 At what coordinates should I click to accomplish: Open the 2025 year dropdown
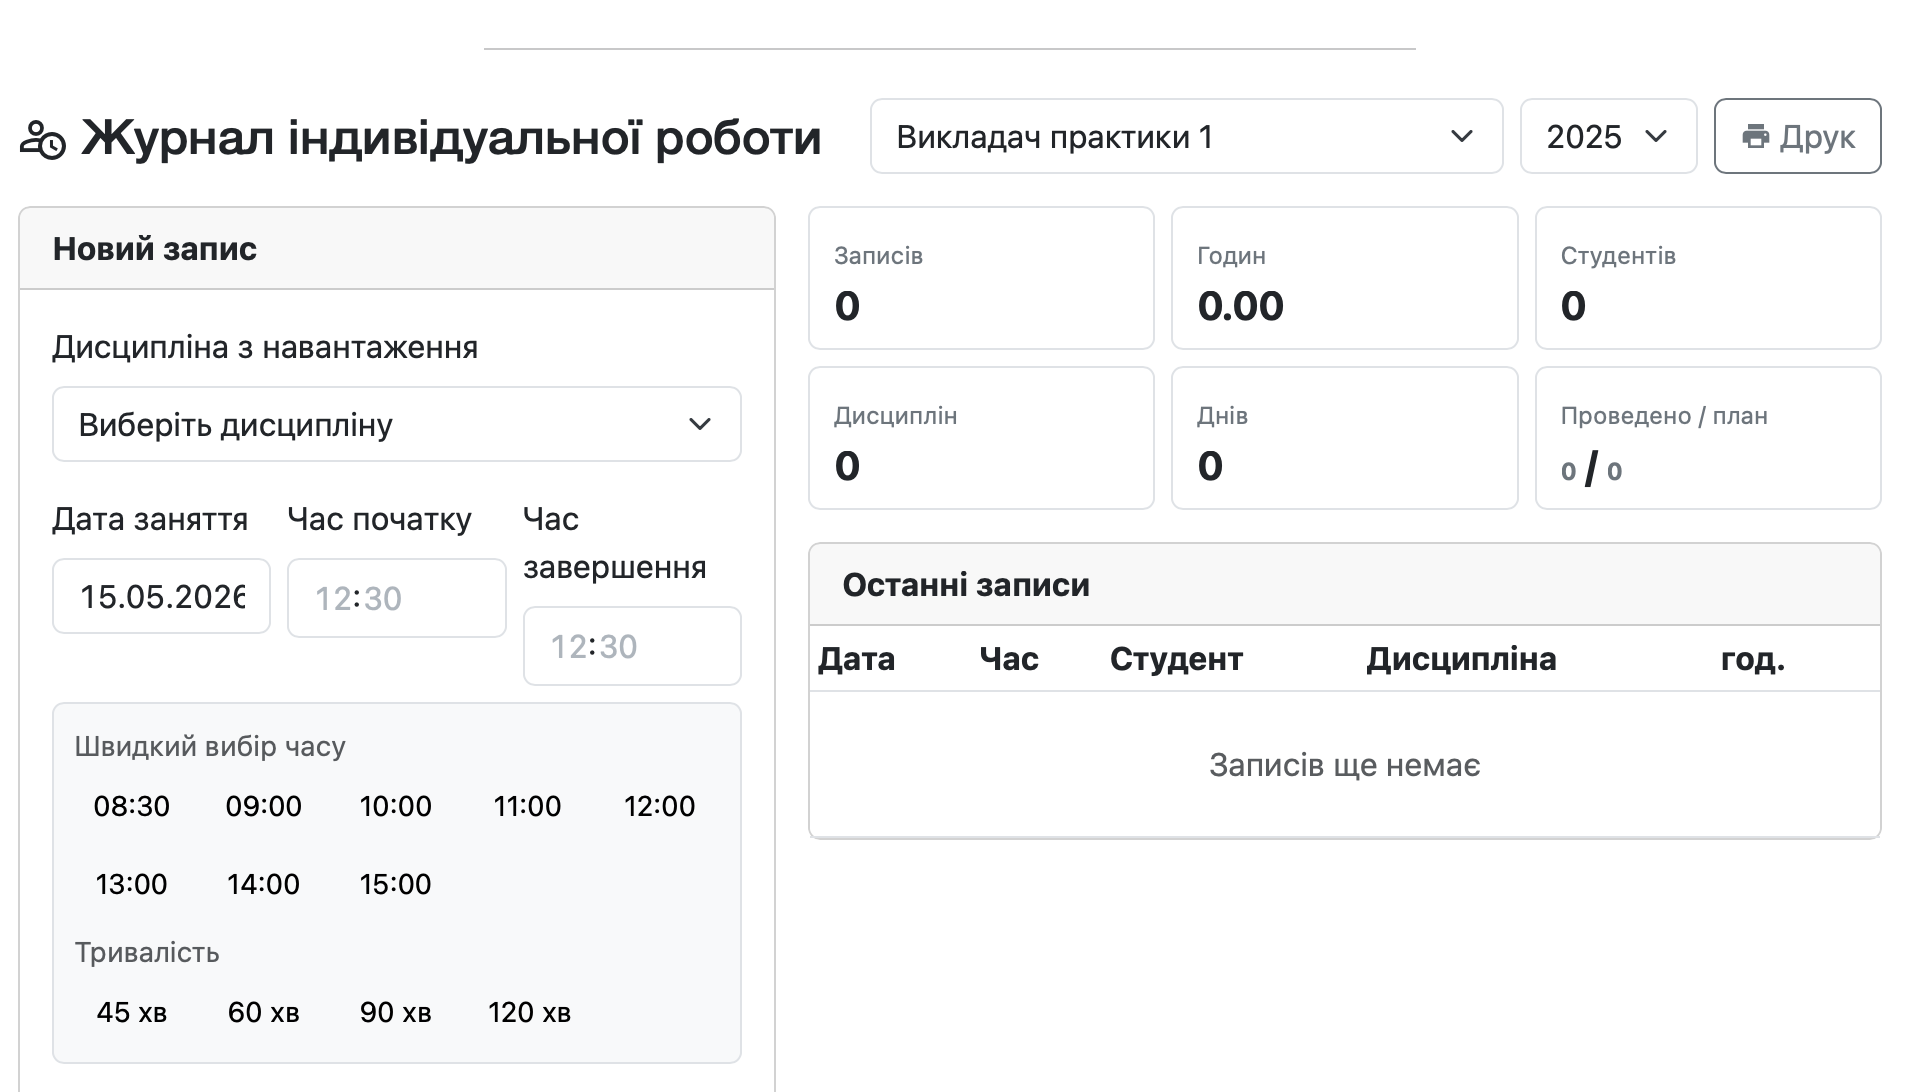(1608, 136)
